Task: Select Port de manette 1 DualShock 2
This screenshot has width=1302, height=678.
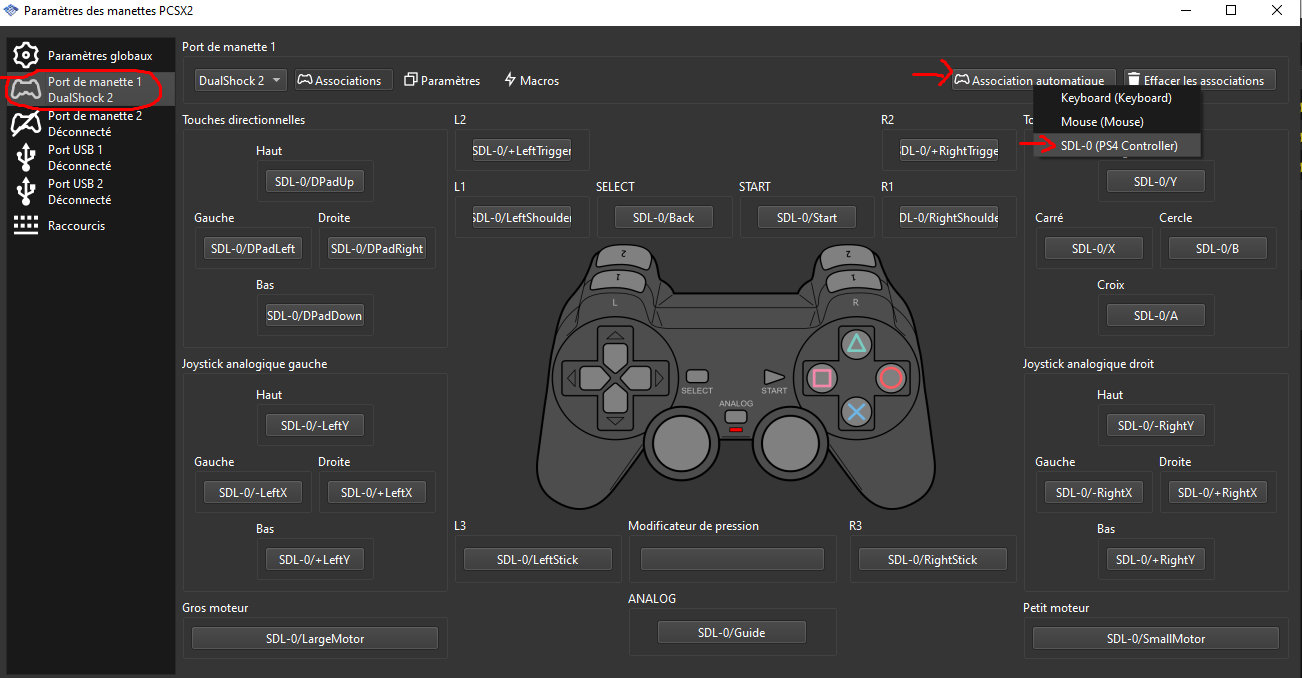Action: (91, 89)
